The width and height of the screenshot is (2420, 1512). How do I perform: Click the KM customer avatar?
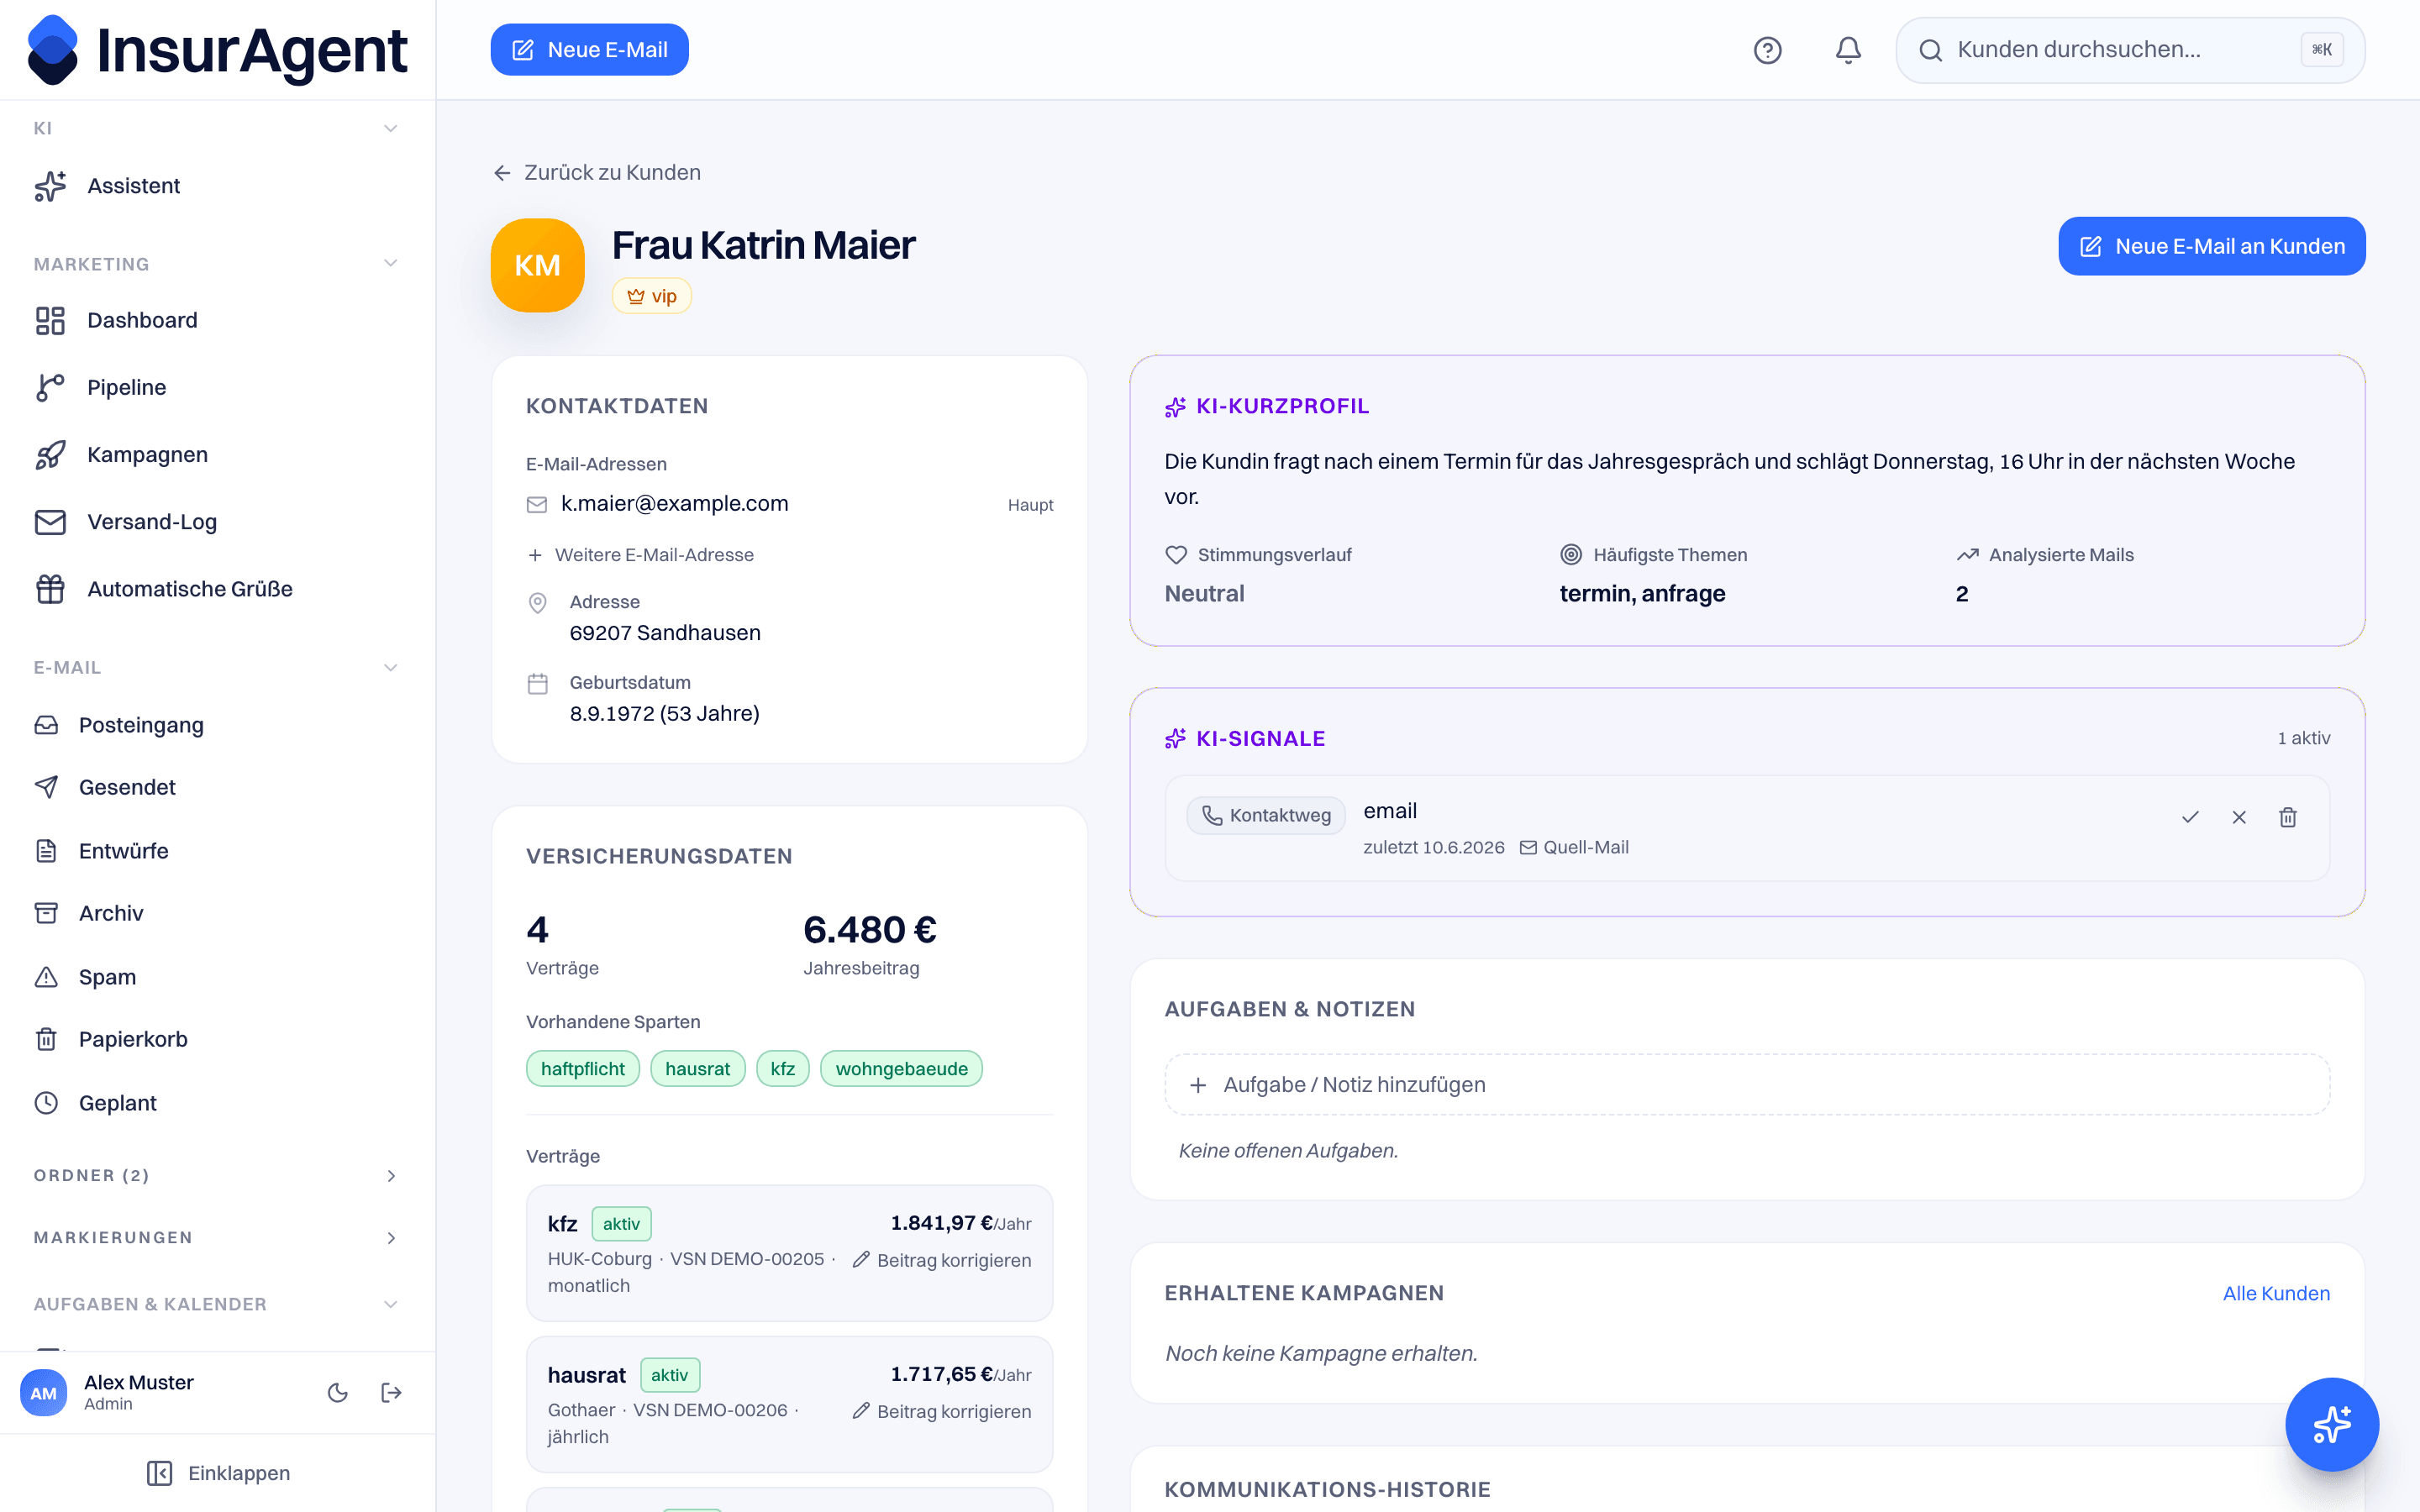(537, 265)
